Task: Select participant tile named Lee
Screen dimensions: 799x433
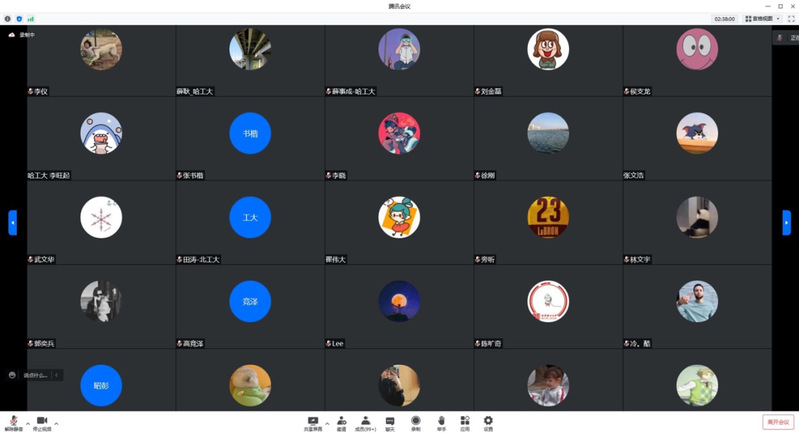Action: [x=399, y=307]
